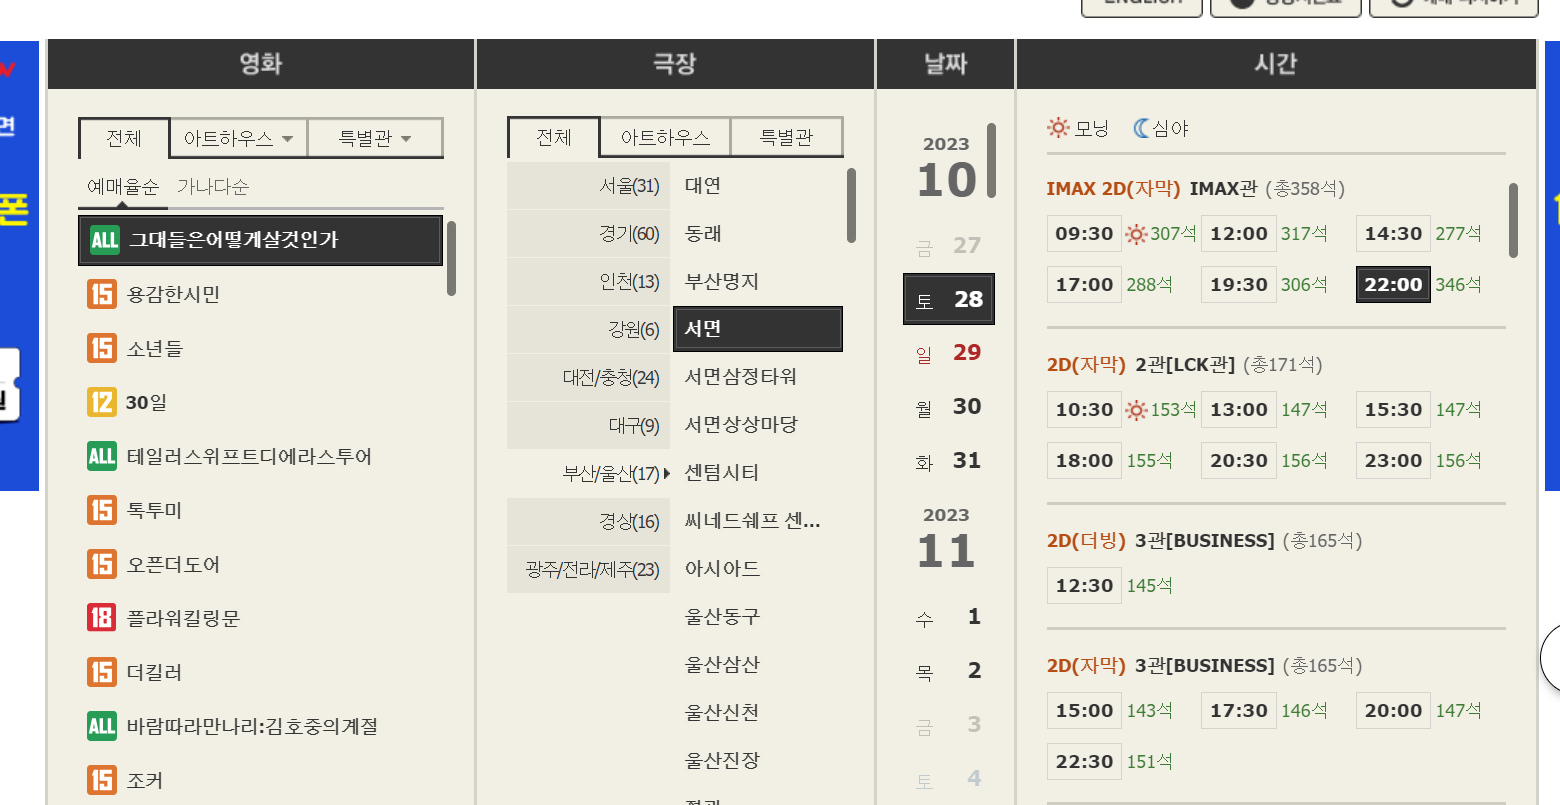This screenshot has height=805, width=1560.
Task: Click the 15 rating badge beside 오픈더도어
Action: click(102, 564)
